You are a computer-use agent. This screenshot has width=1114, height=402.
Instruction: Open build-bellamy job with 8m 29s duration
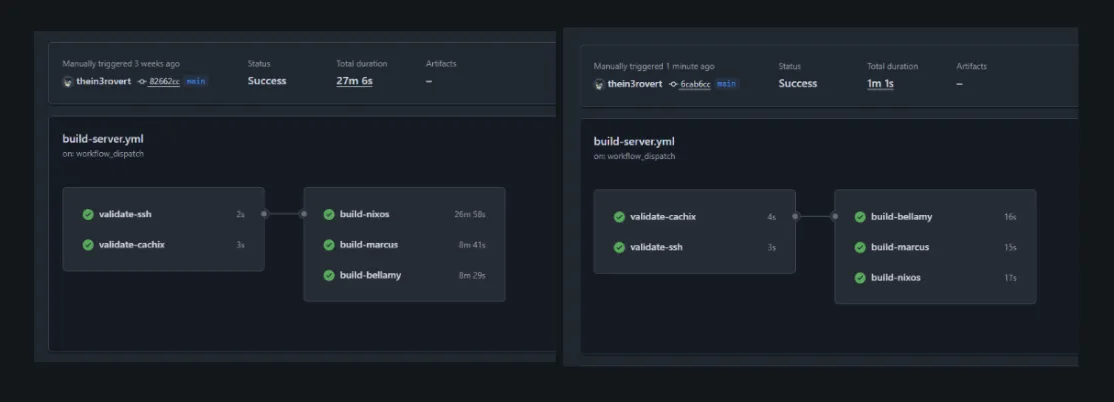tap(370, 274)
